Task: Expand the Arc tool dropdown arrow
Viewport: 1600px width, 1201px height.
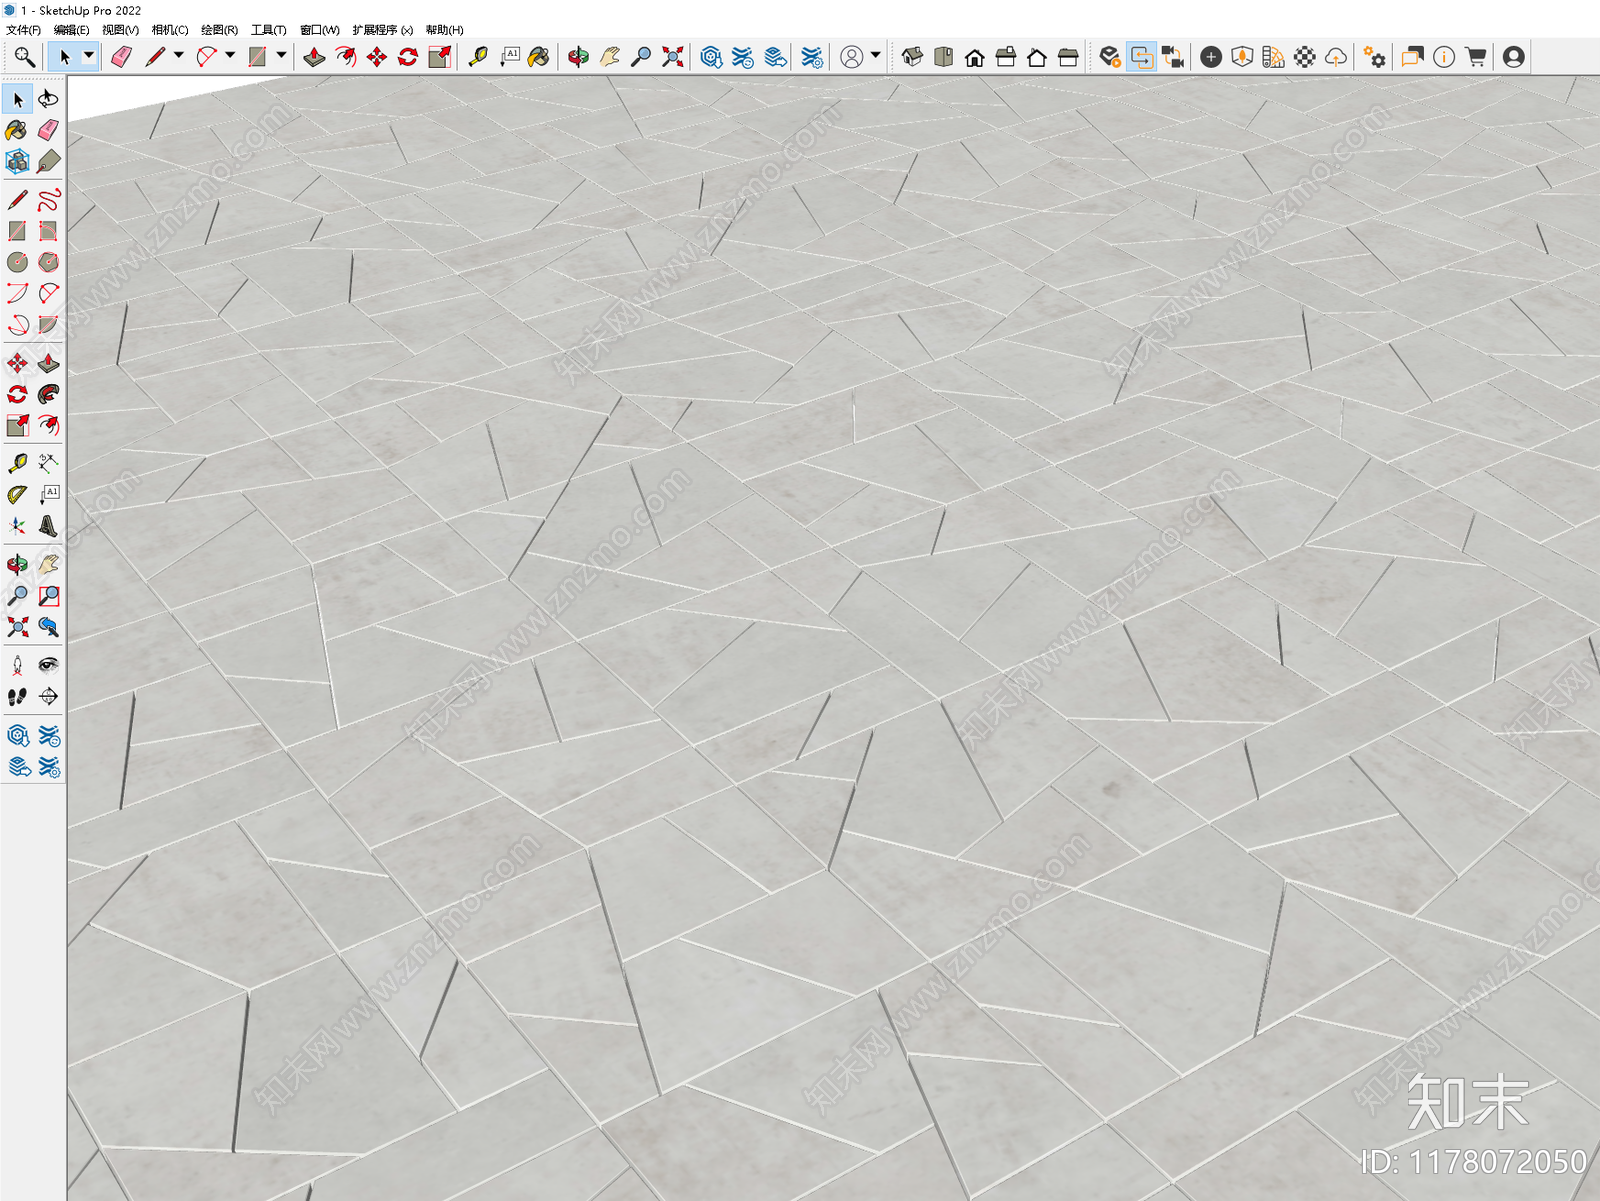Action: tap(230, 56)
